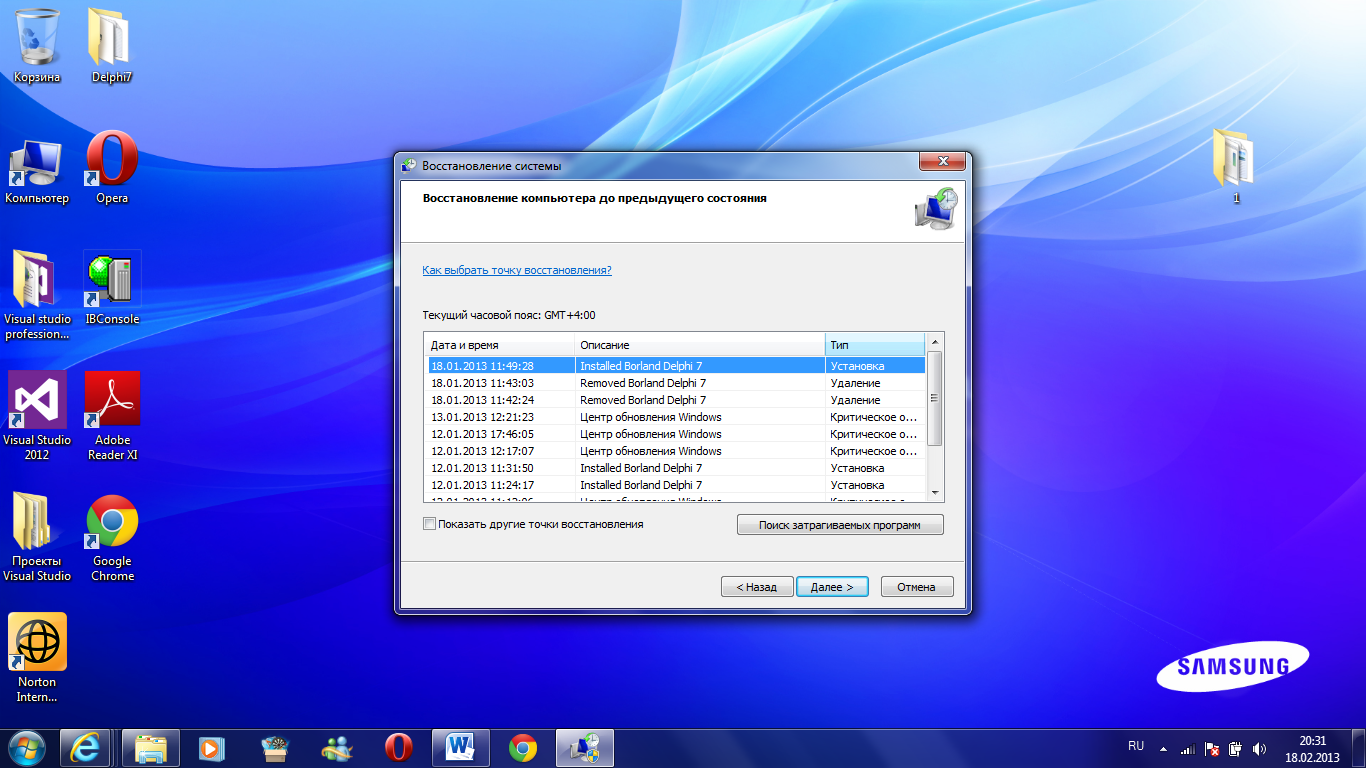Sort by Дата и время column header
This screenshot has height=768, width=1366.
[x=500, y=345]
